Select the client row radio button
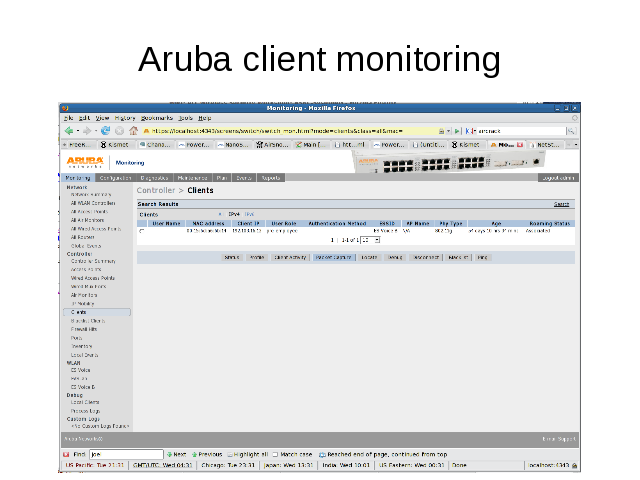Image resolution: width=640 pixels, height=480 pixels. (x=141, y=231)
